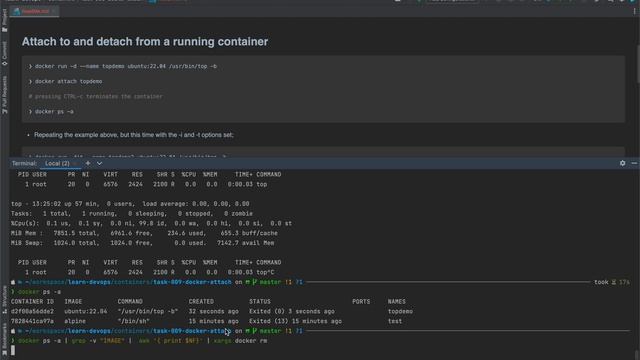Open the Structure tool window
The image size is (640, 360).
[4, 299]
